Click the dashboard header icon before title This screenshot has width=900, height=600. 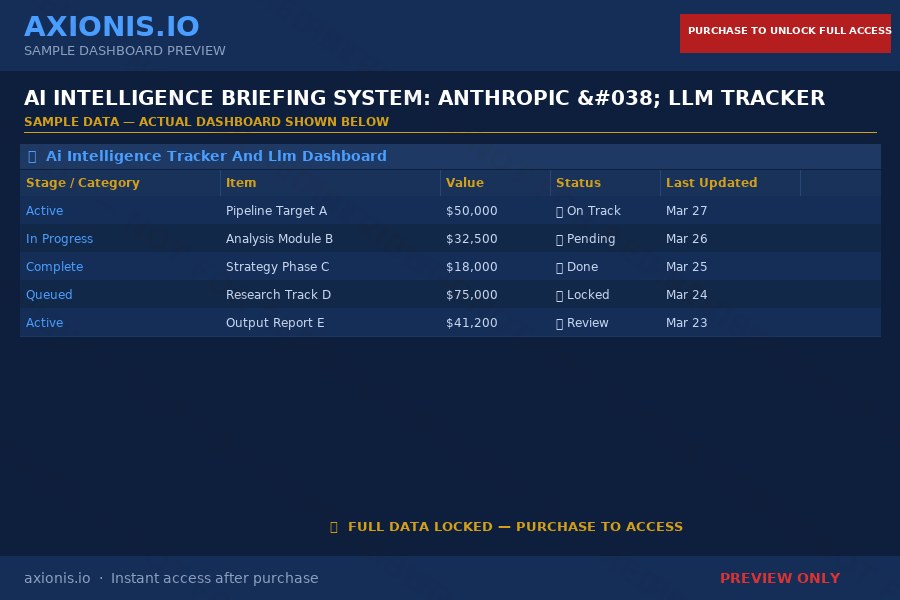31,156
